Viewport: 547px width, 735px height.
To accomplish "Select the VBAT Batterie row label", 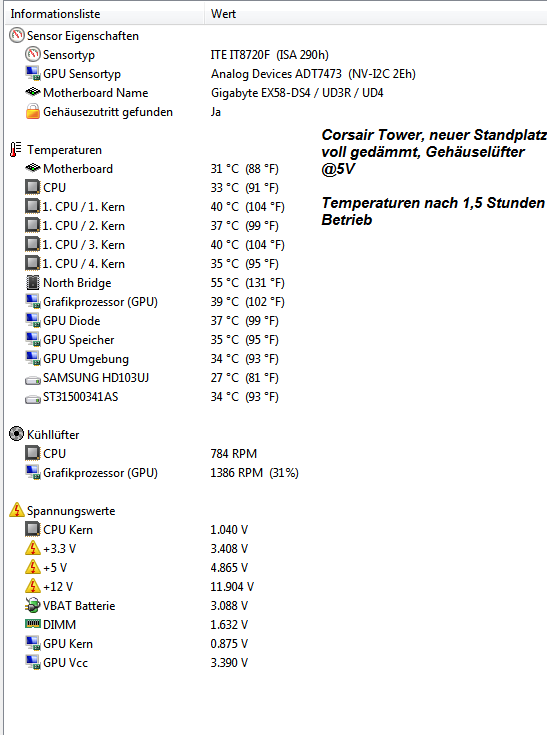I will click(79, 606).
